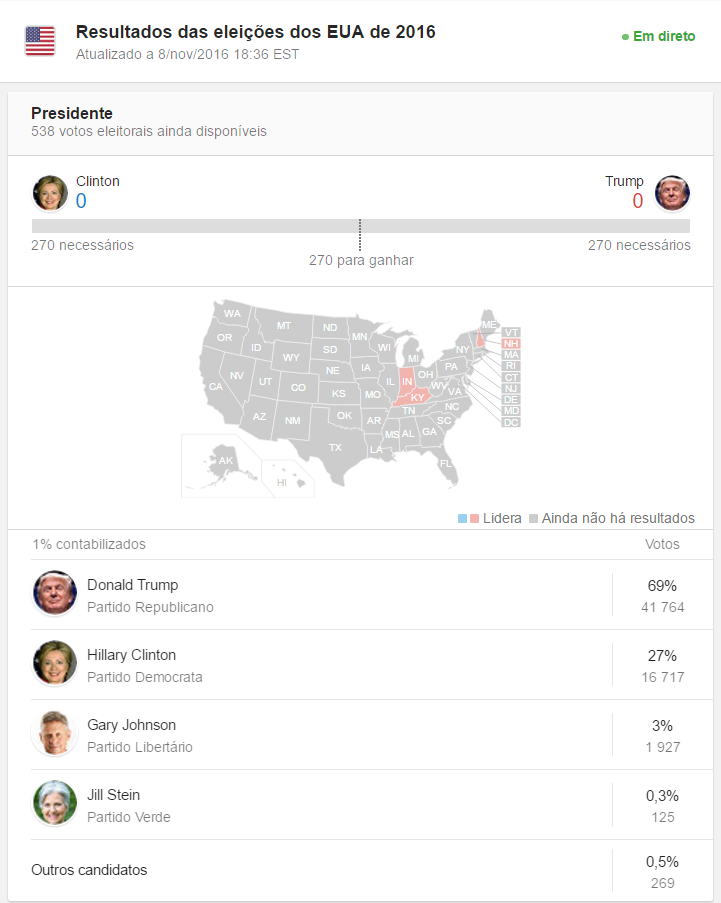Click Kentucky on the election map
This screenshot has width=721, height=903.
[415, 398]
